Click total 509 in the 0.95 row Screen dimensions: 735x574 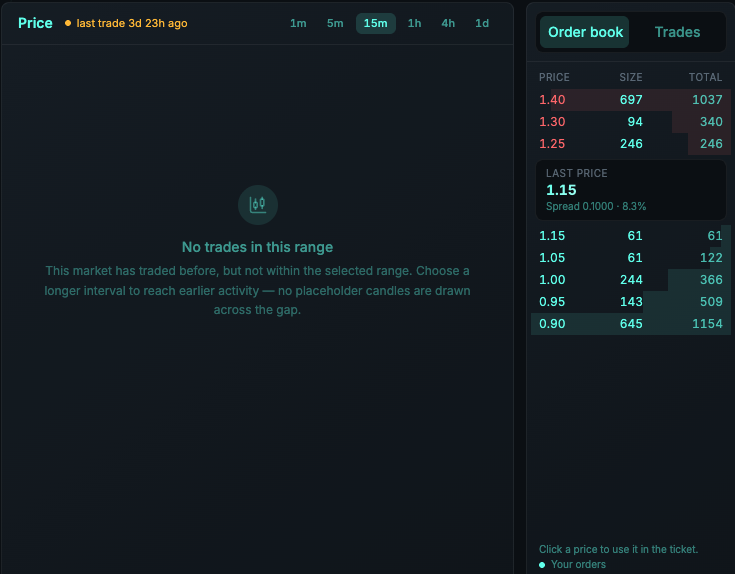pos(711,302)
